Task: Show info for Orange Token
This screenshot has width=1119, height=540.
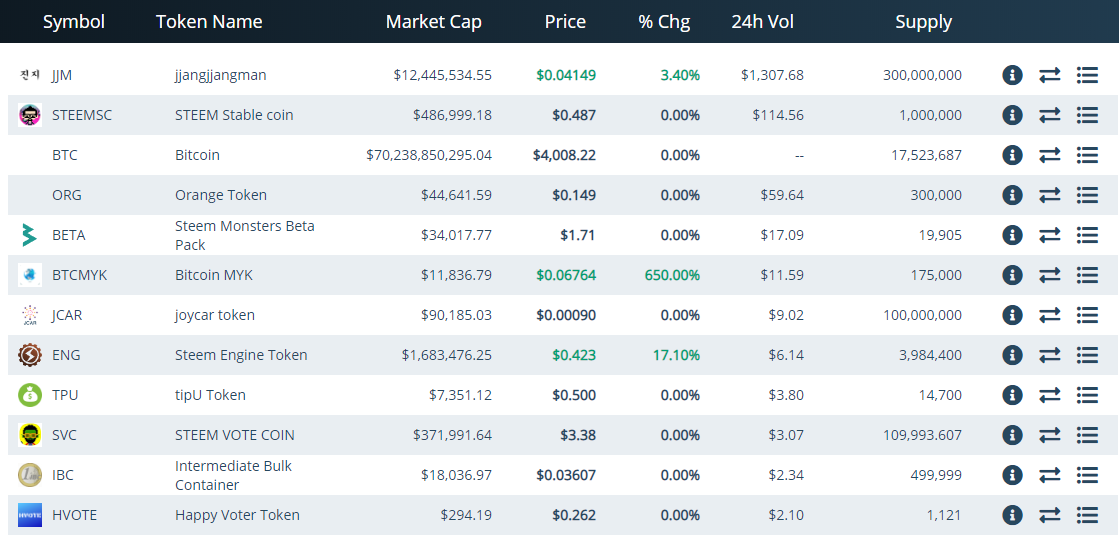Action: click(x=1012, y=195)
